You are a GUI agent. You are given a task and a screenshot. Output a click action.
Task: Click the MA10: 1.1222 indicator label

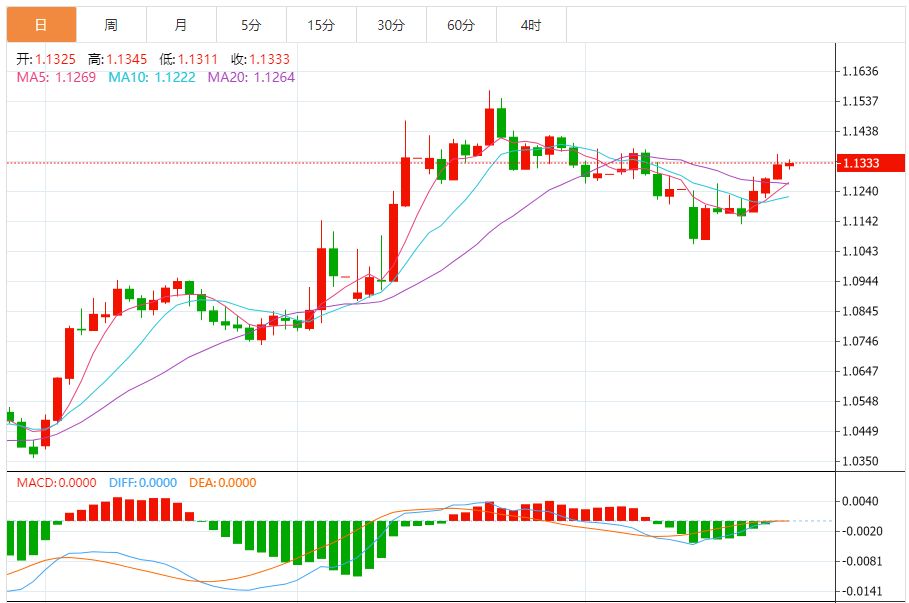[x=152, y=77]
